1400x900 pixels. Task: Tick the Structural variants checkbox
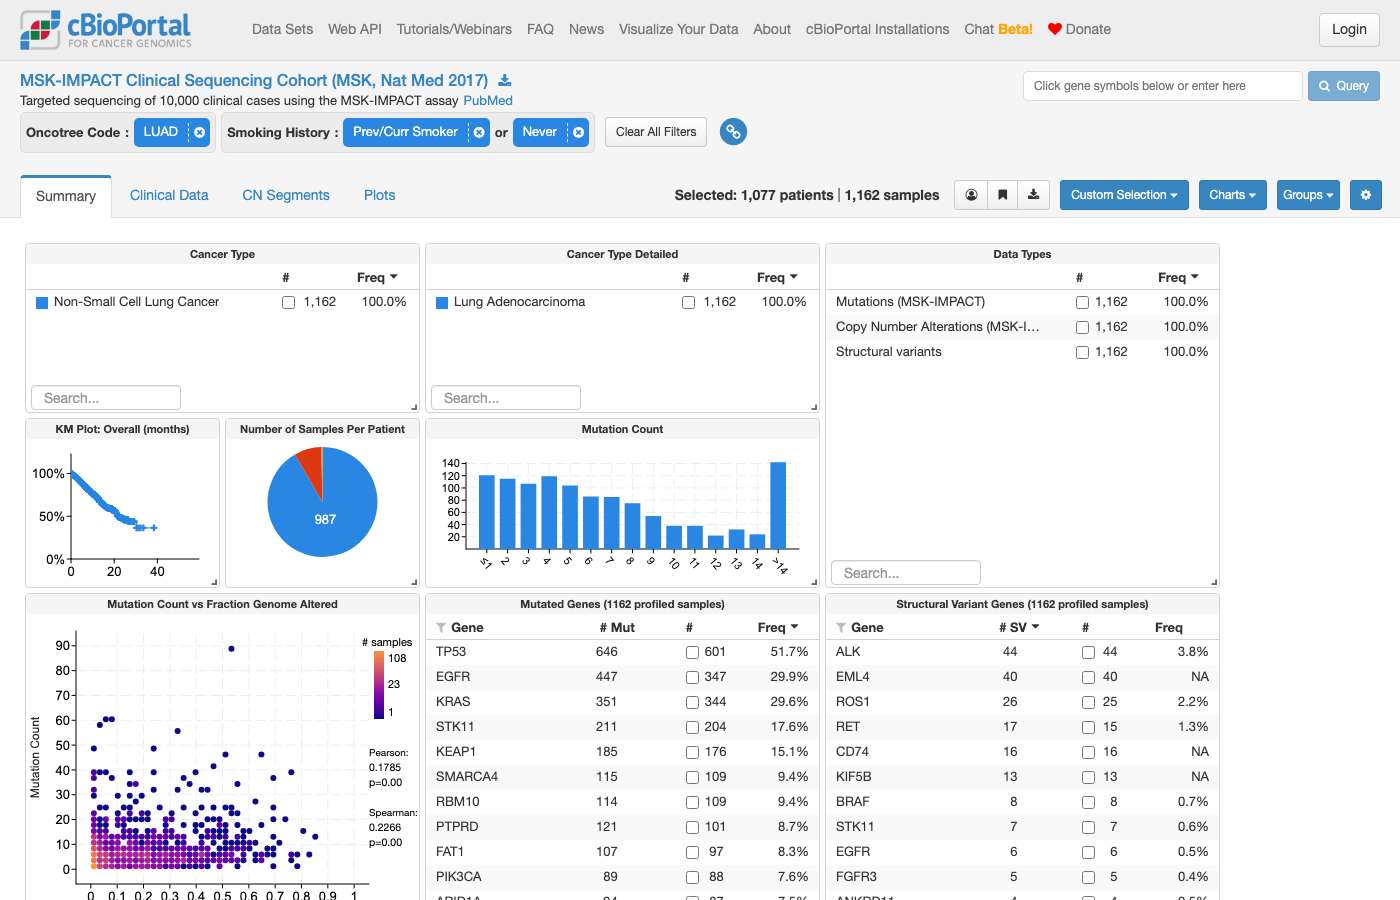pos(1082,352)
